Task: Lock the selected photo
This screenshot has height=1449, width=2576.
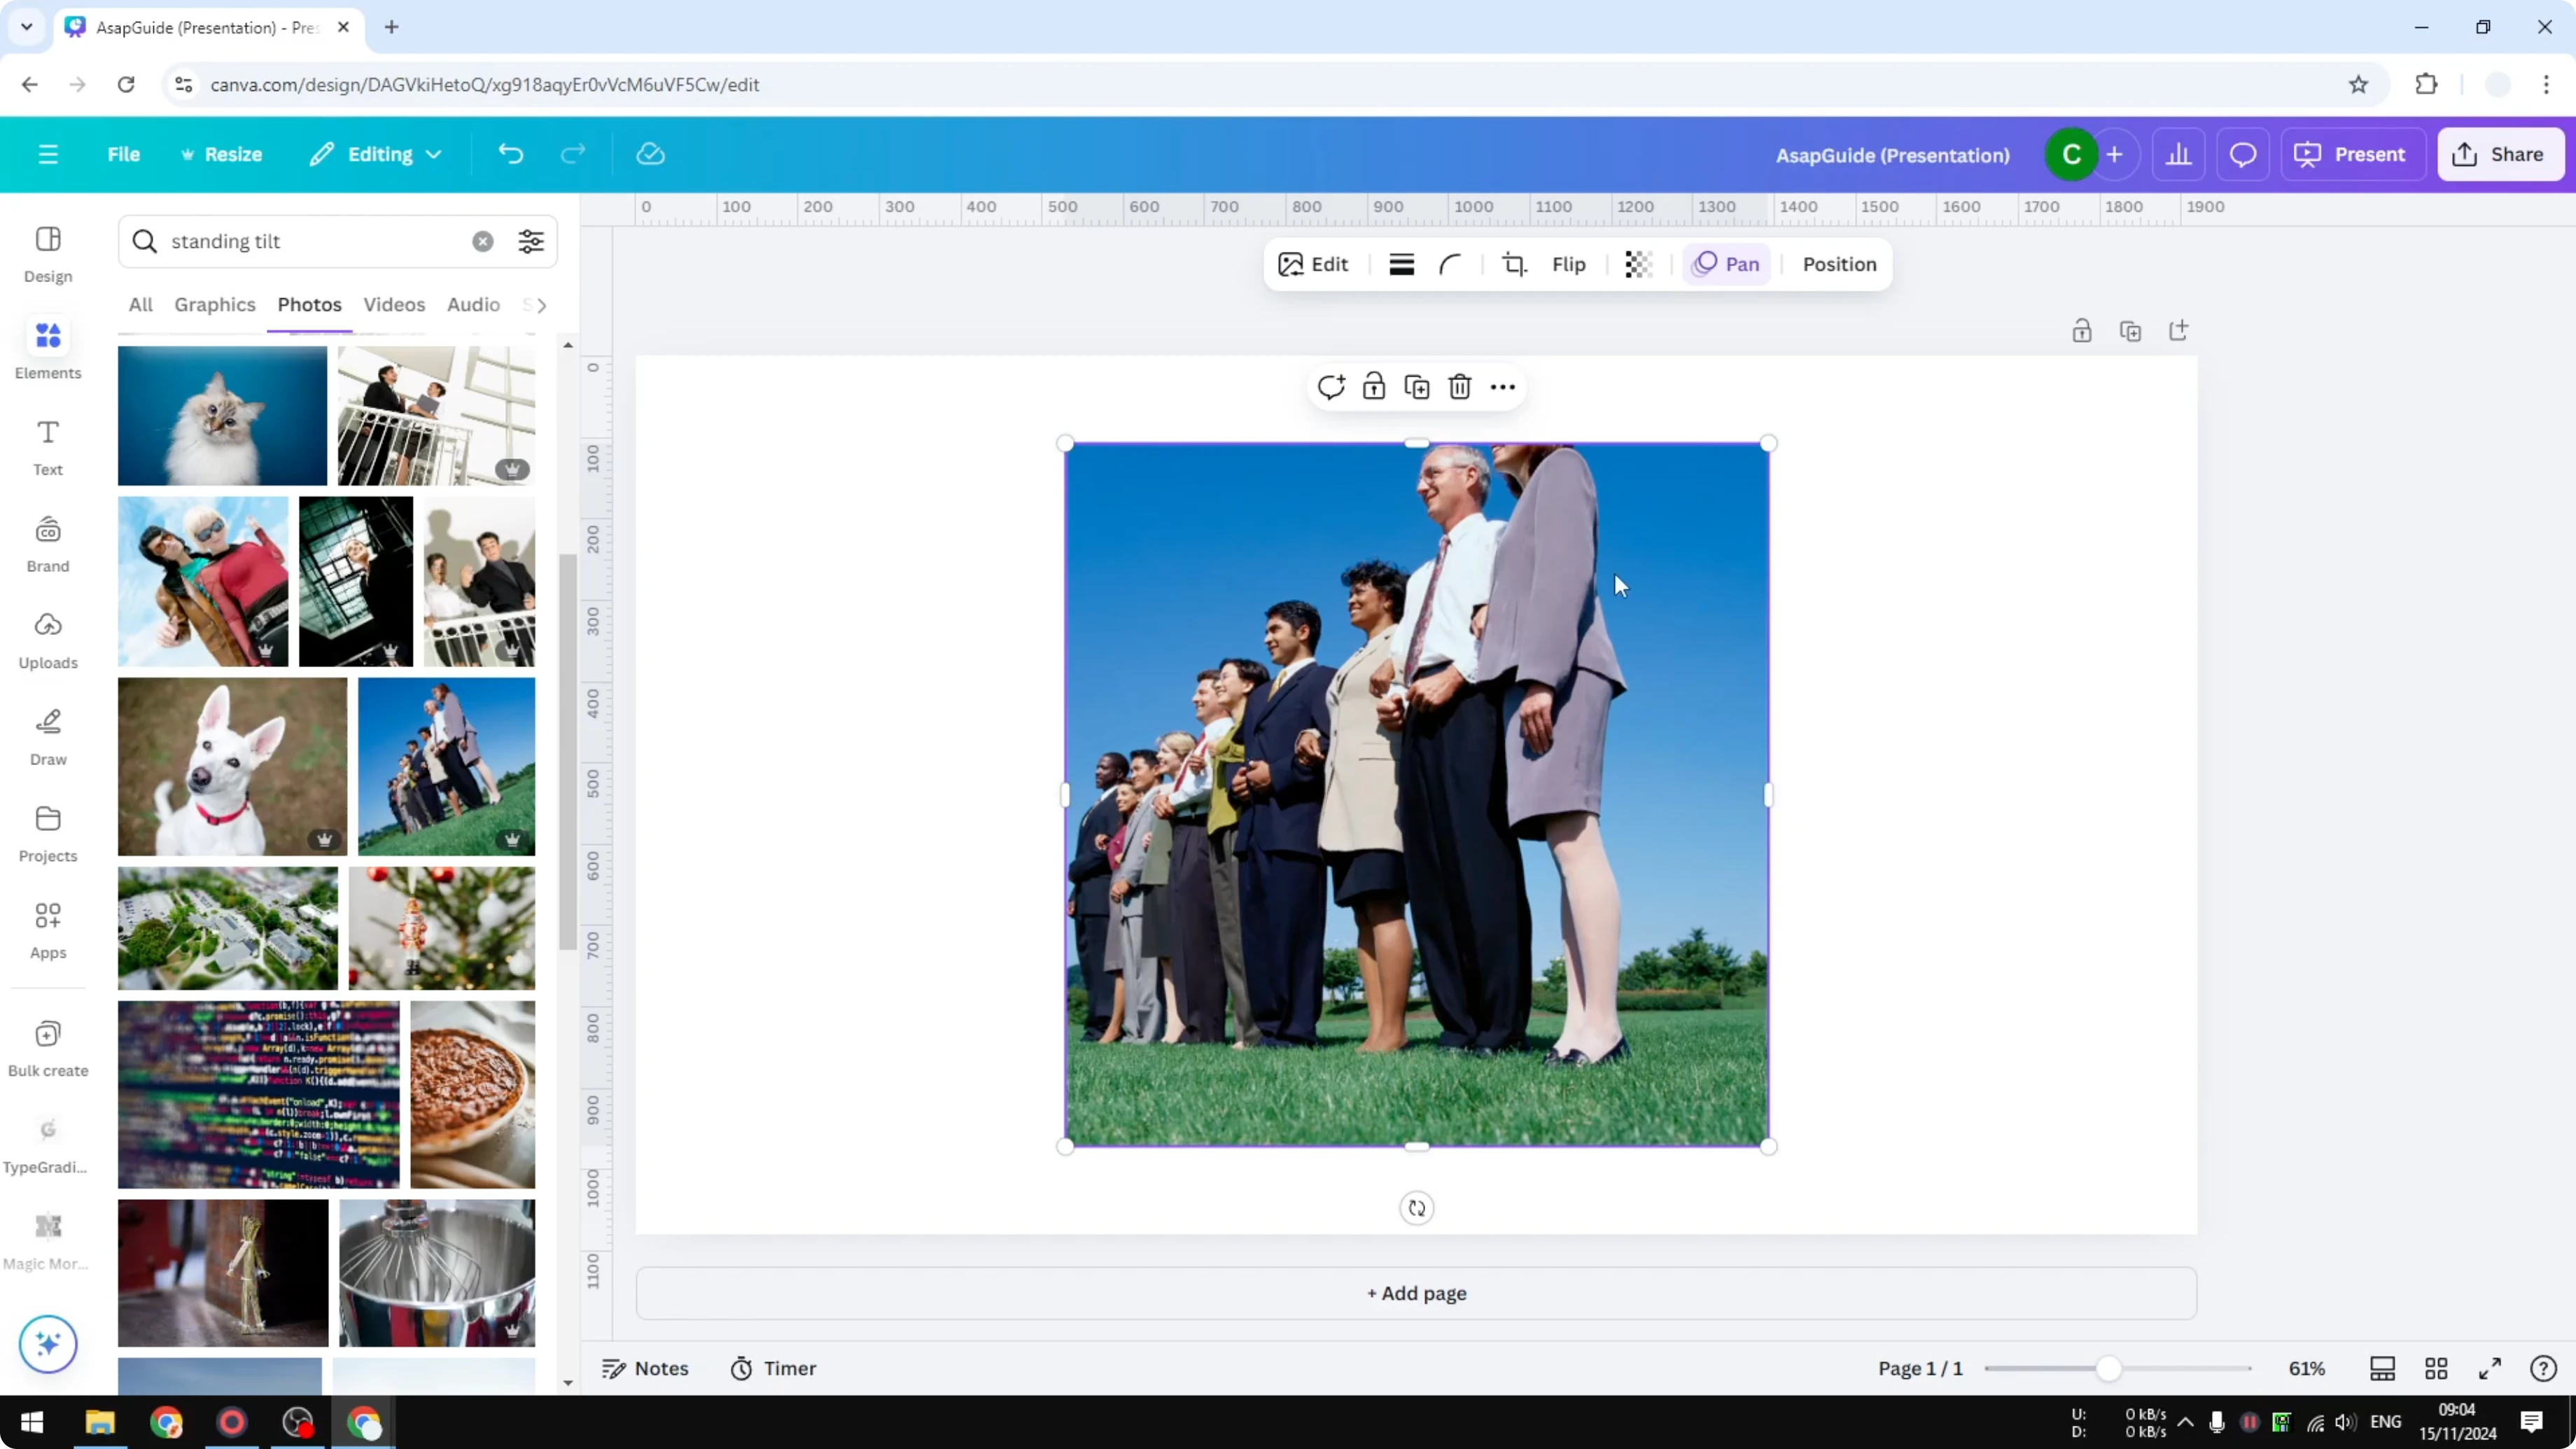Action: (x=1374, y=386)
